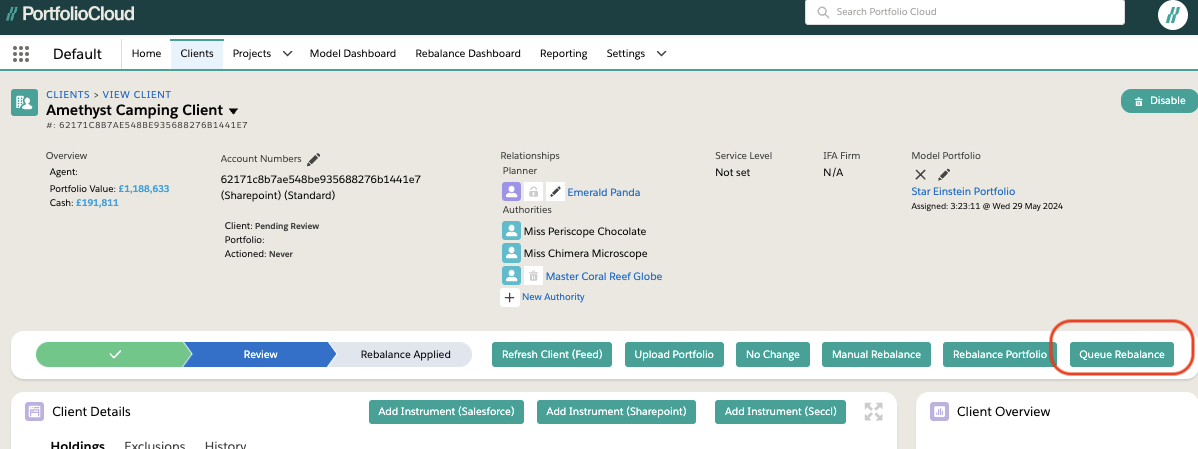Click the Cash £191,811 link
Screen dimensions: 1198x449
click(97, 203)
